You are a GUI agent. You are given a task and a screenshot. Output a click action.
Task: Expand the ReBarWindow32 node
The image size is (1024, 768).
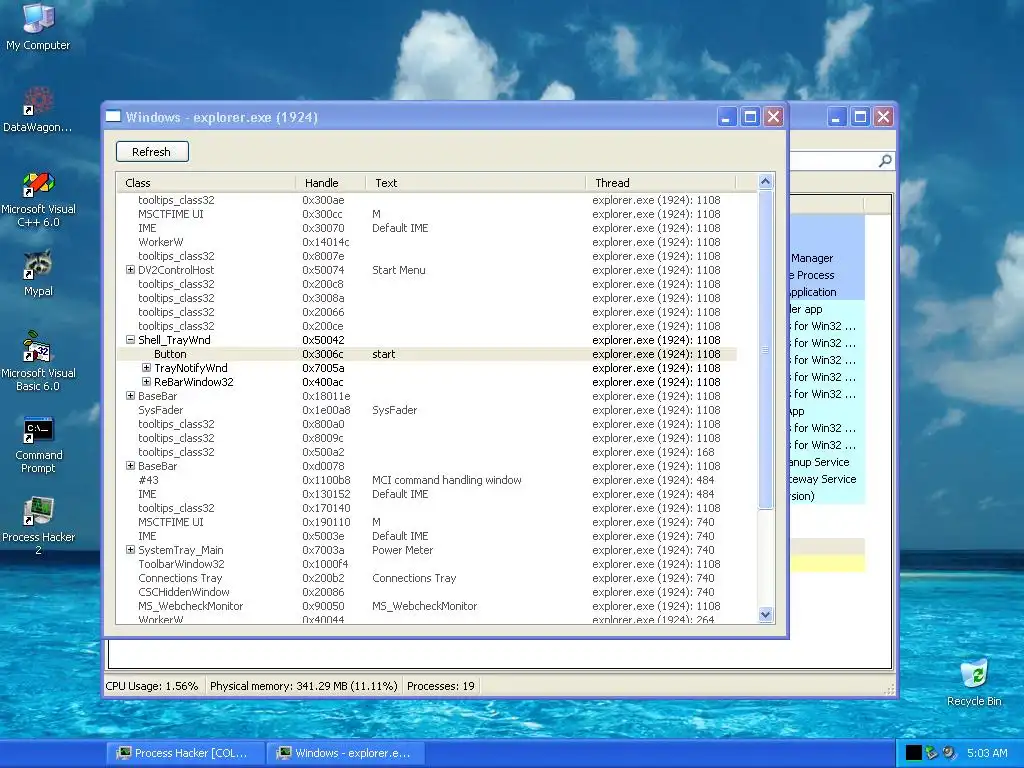coord(146,381)
